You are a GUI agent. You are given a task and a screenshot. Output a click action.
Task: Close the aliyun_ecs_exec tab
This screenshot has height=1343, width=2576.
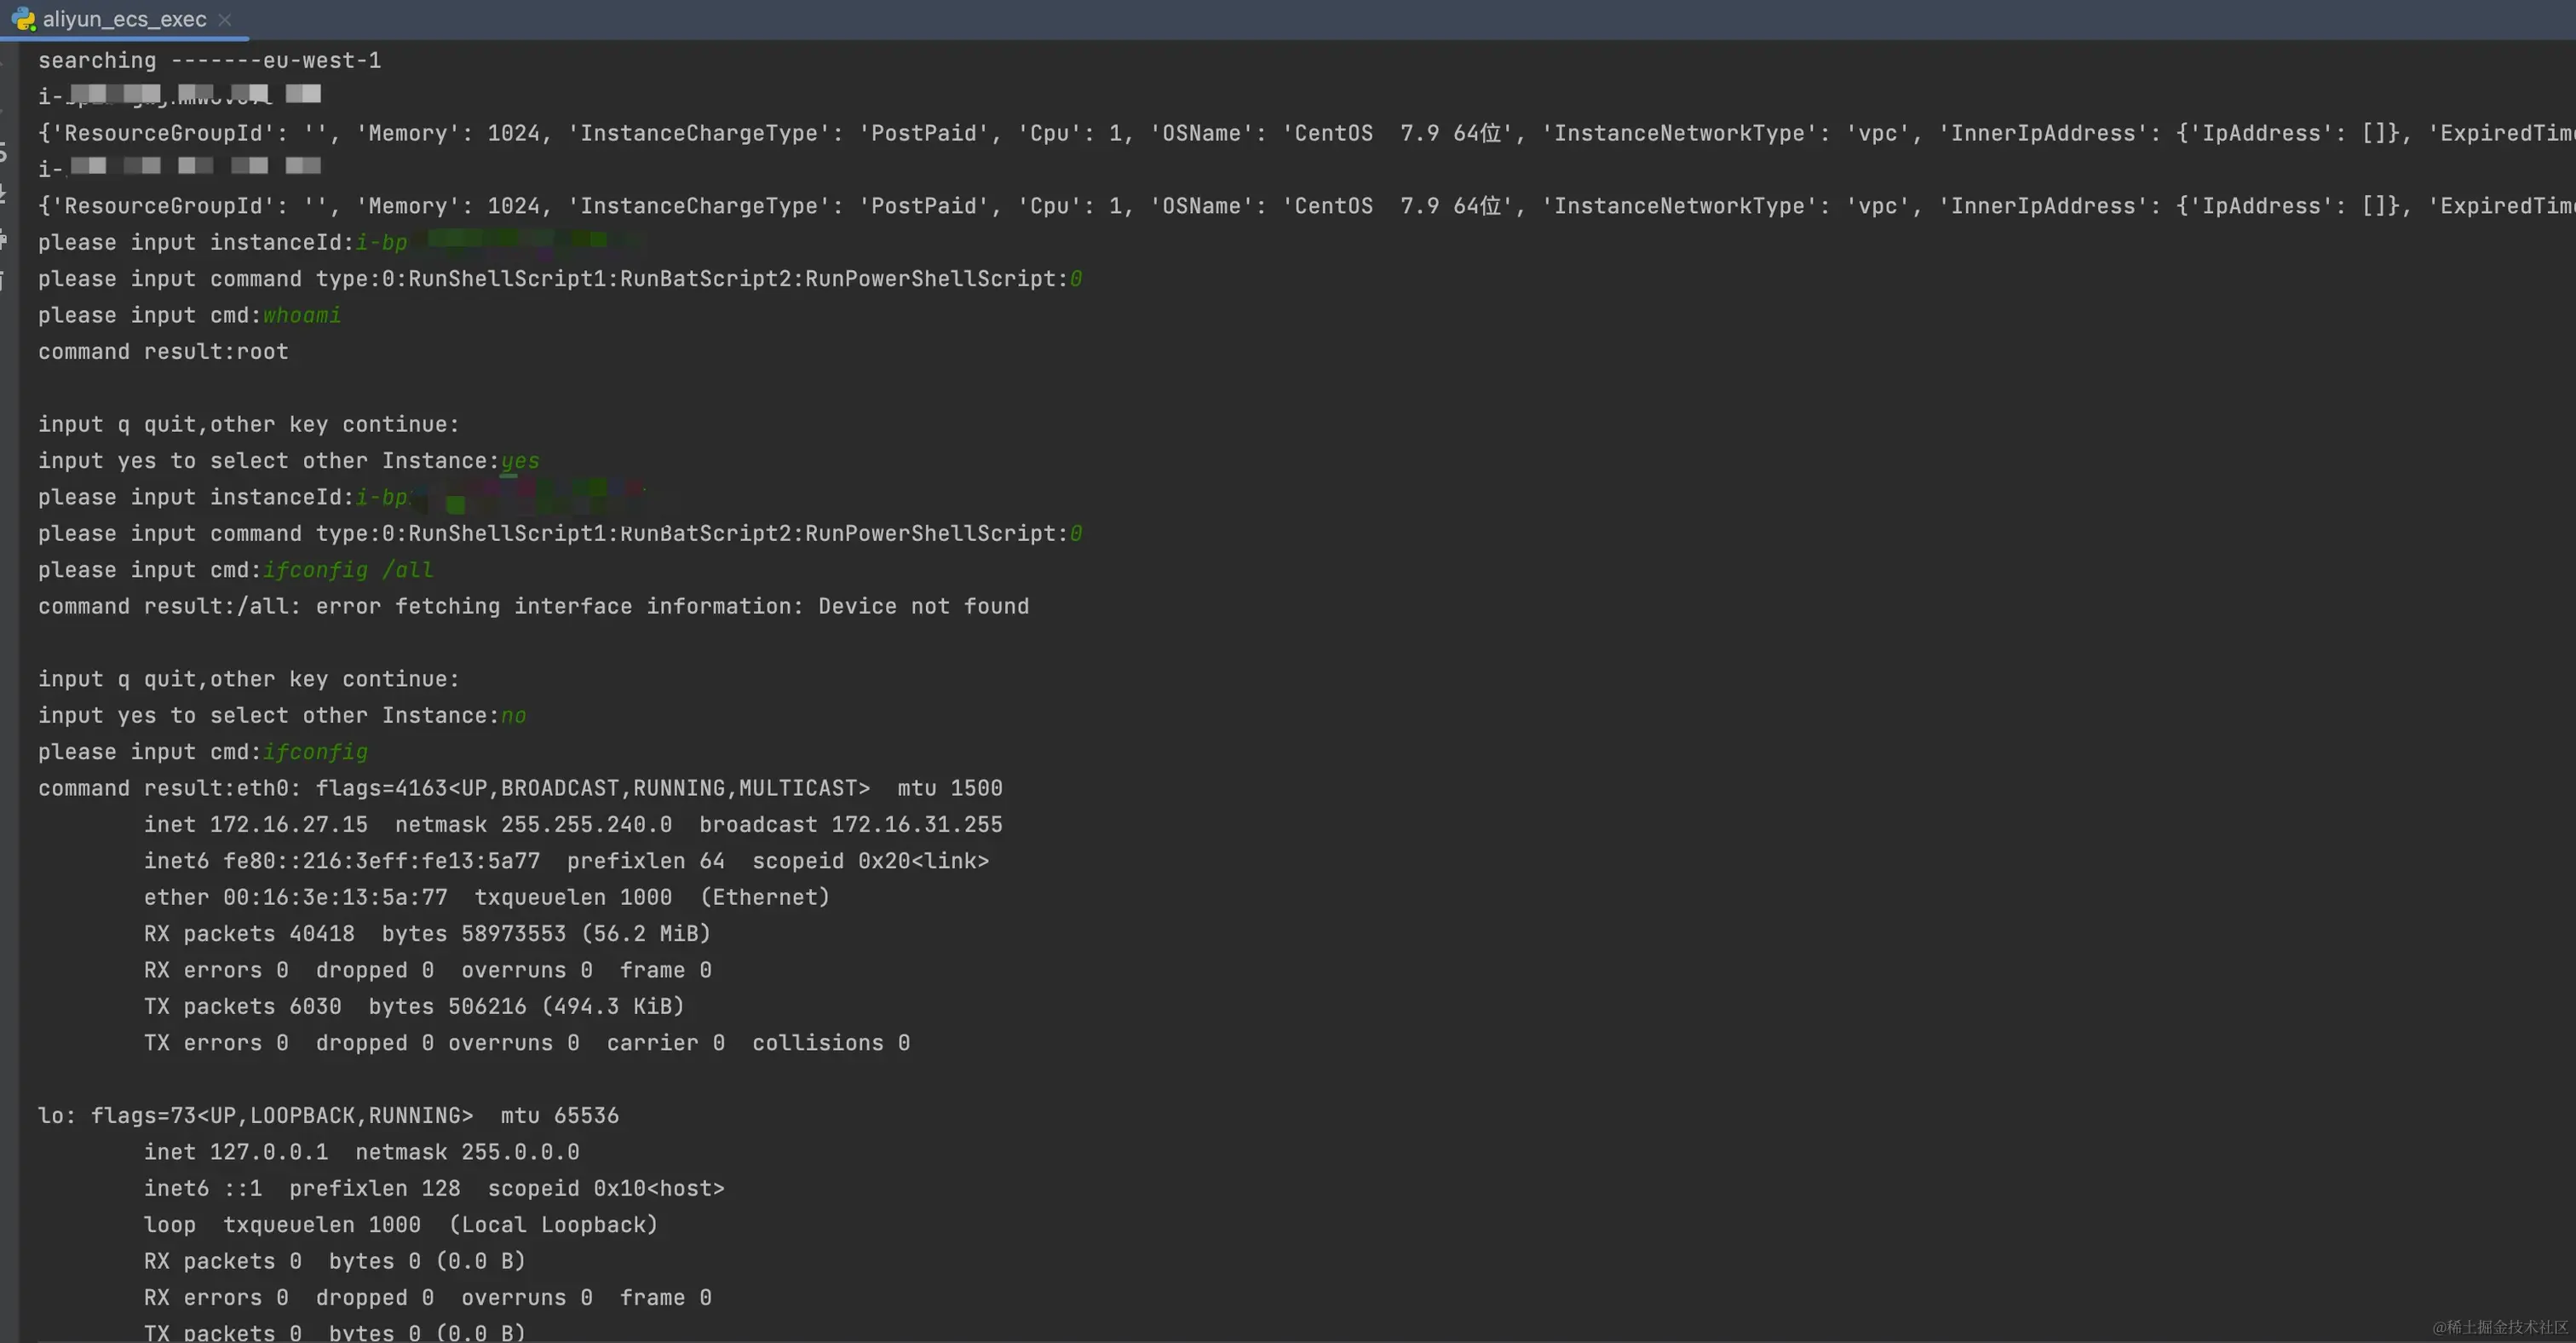[225, 19]
